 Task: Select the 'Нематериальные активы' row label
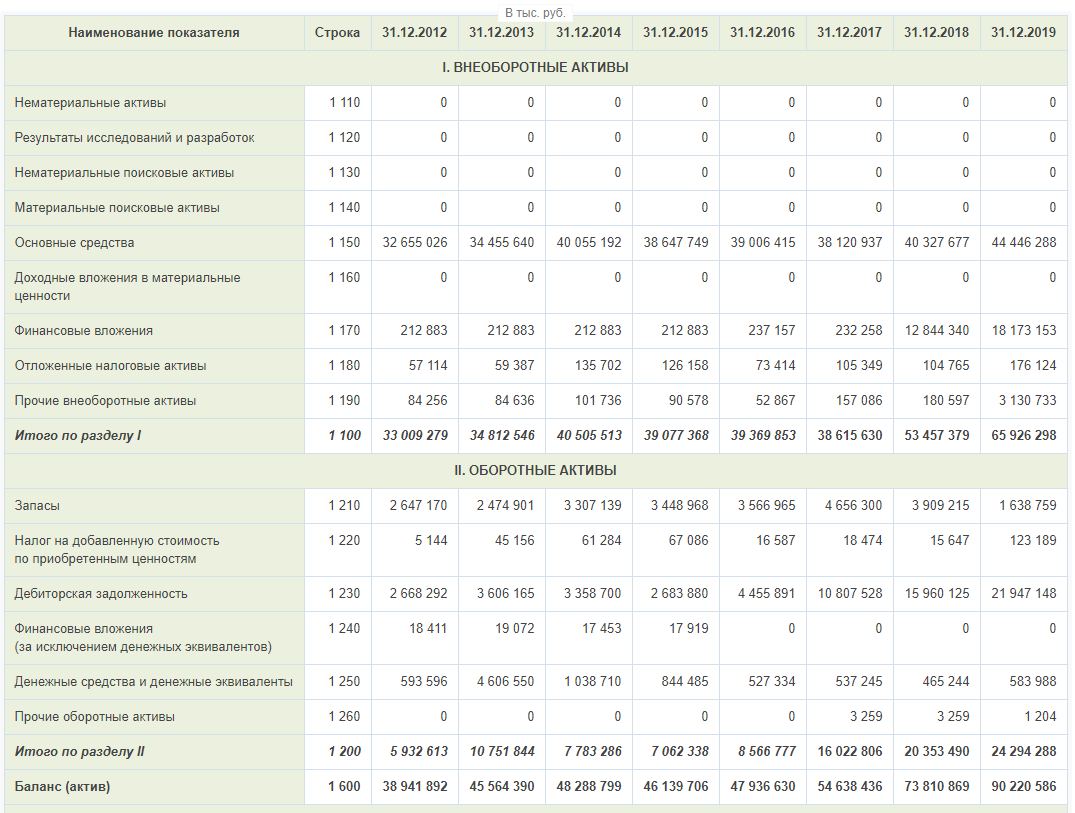coord(90,103)
